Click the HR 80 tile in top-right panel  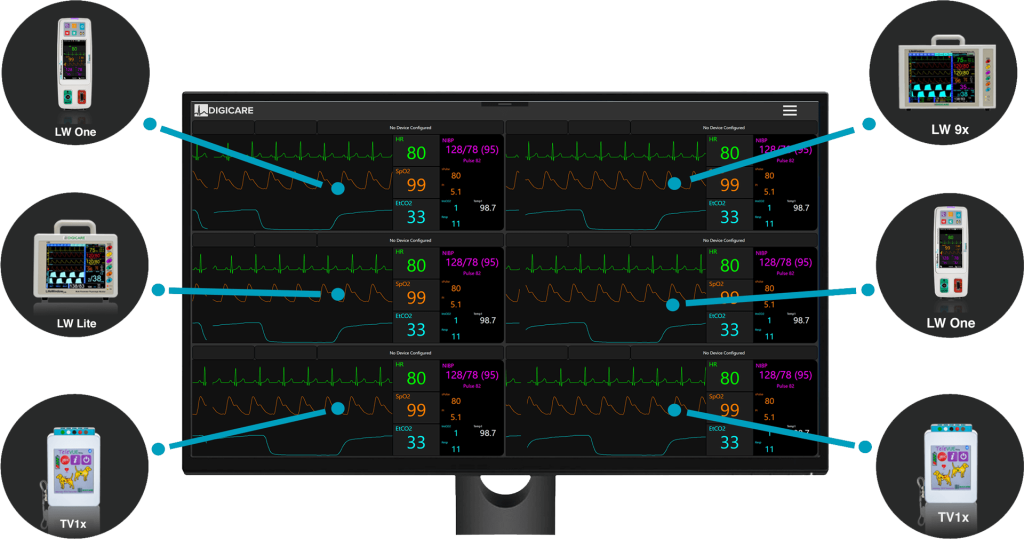729,151
